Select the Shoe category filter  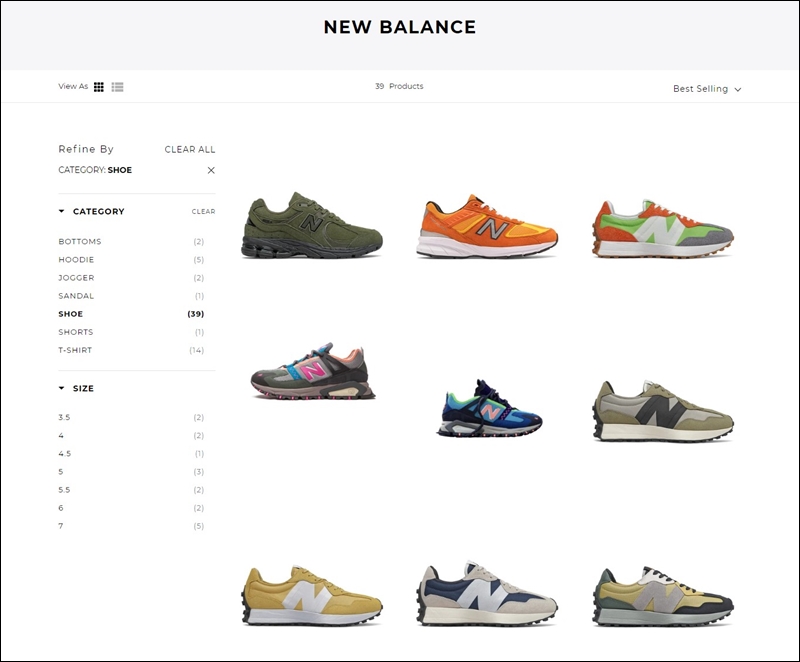70,314
